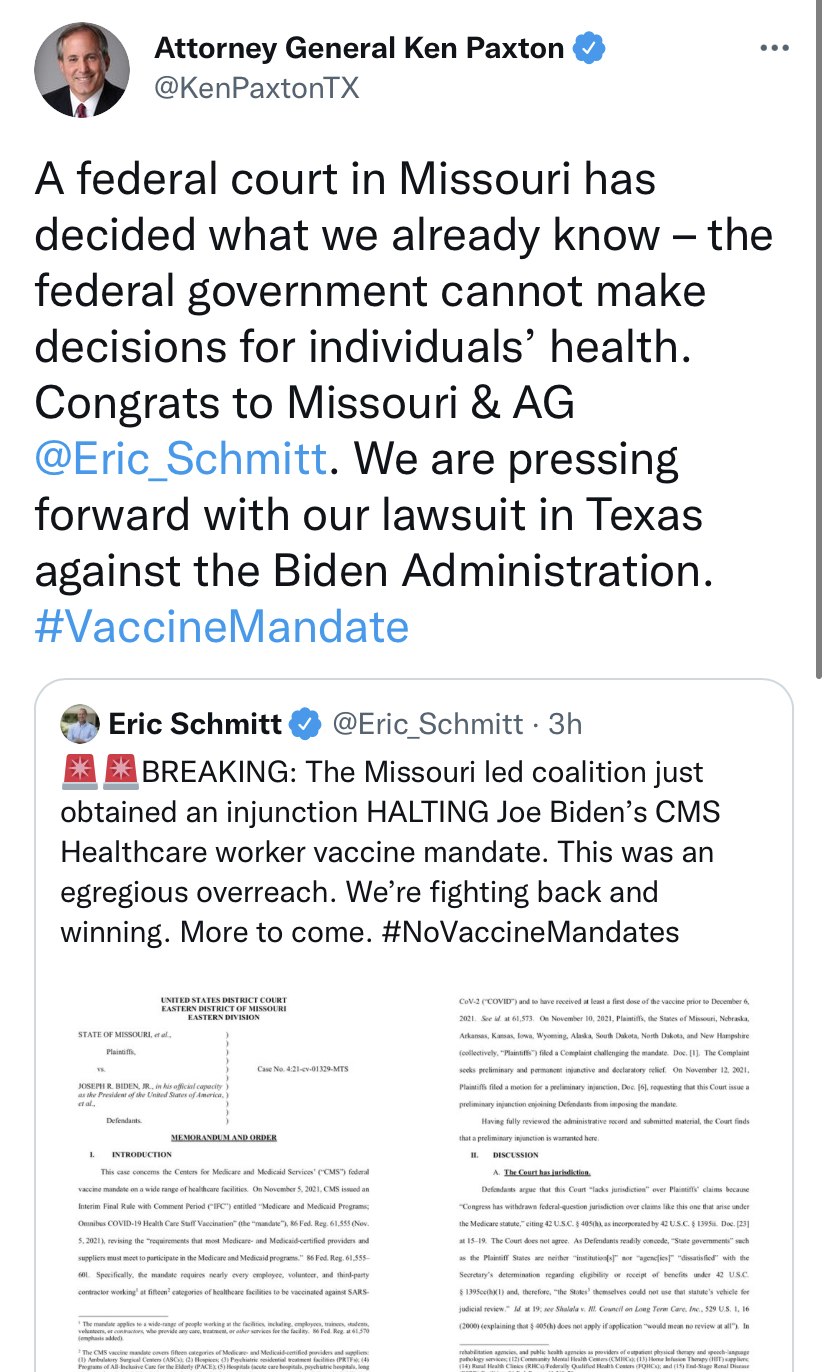This screenshot has width=828, height=1372.
Task: Follow the blue @Eric_Schmitt mention in tweet
Action: pos(181,459)
